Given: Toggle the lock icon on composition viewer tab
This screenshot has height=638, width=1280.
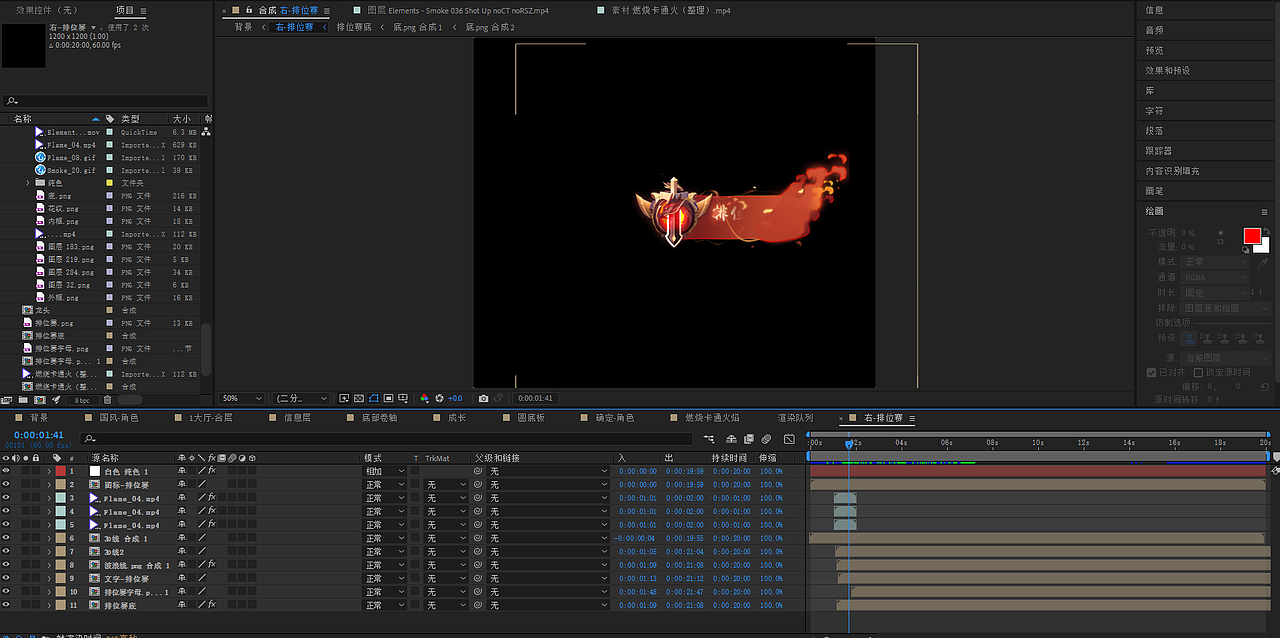Looking at the screenshot, I should 248,10.
